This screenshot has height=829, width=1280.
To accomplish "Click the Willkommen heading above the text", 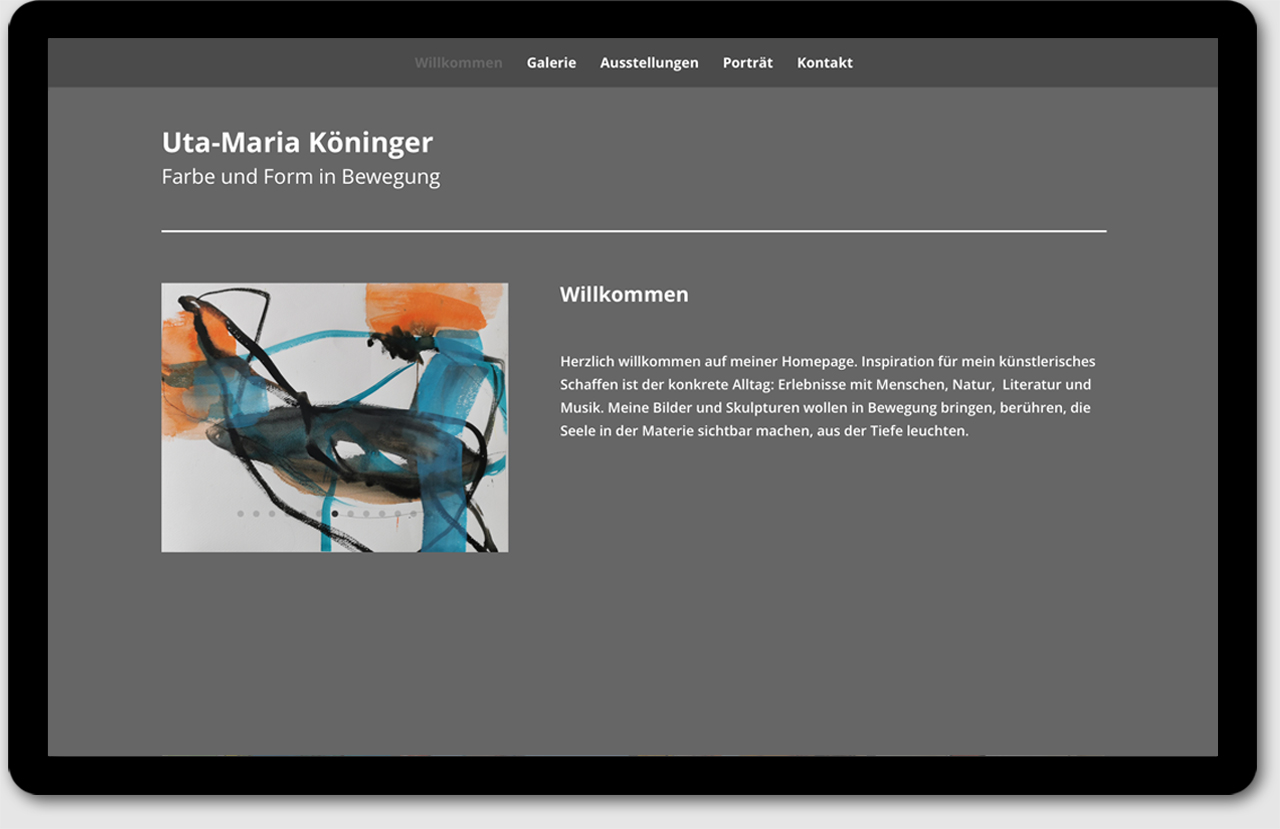I will (x=624, y=295).
